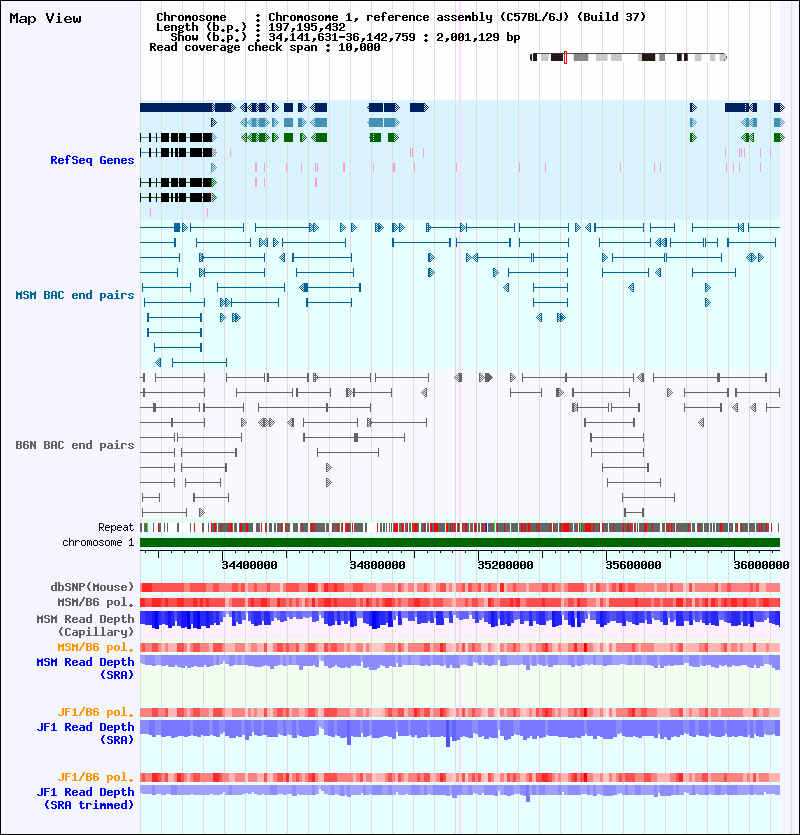Screen dimensions: 800x835
Task: Select the dbSNP(Mouse) track label
Action: (92, 587)
